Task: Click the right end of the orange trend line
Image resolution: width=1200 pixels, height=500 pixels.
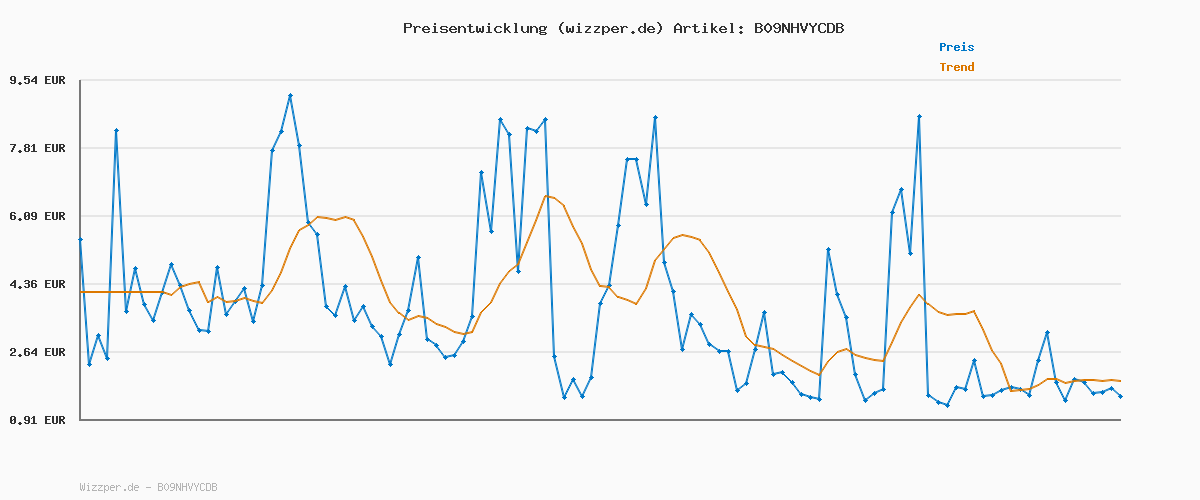Action: (x=1120, y=381)
